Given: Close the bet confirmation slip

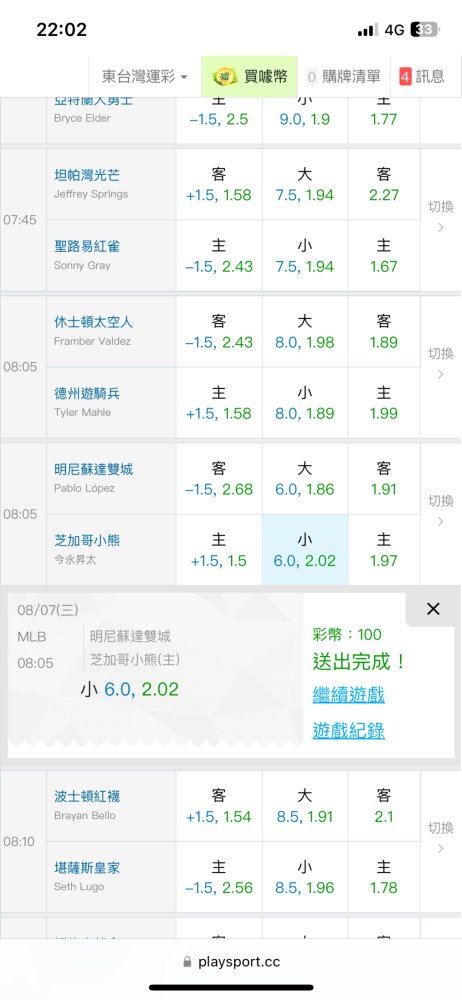Looking at the screenshot, I should pyautogui.click(x=433, y=609).
